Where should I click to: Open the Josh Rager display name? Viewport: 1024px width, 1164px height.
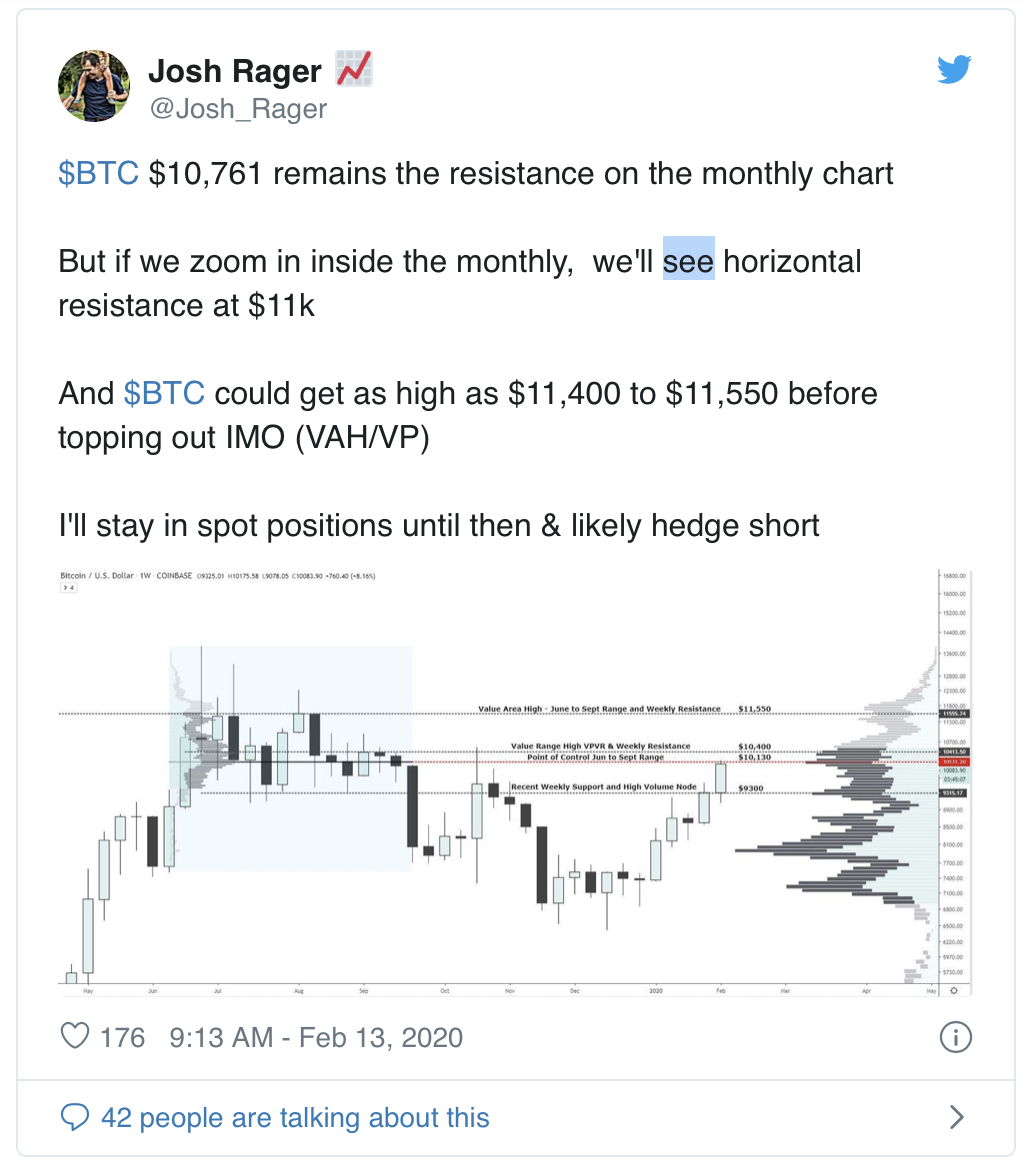pos(235,71)
